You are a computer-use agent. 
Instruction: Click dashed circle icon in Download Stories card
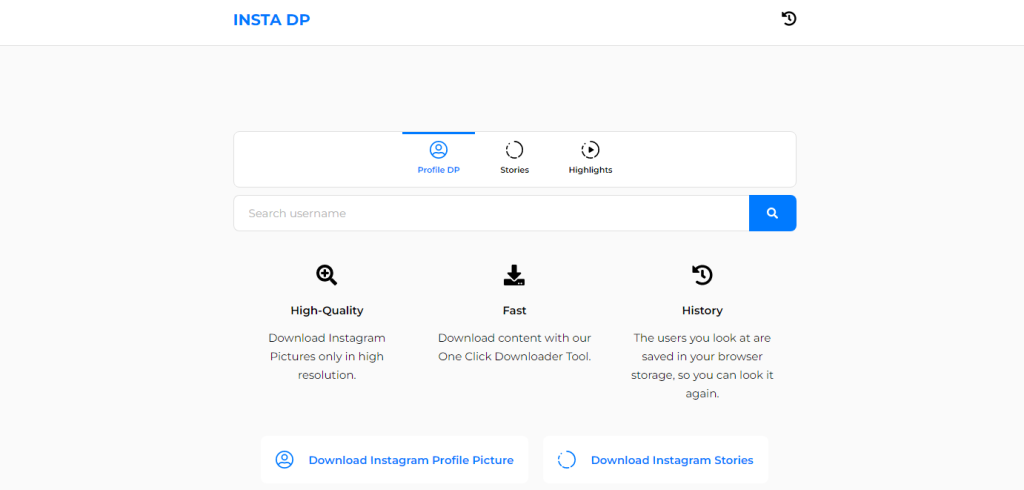pos(567,460)
